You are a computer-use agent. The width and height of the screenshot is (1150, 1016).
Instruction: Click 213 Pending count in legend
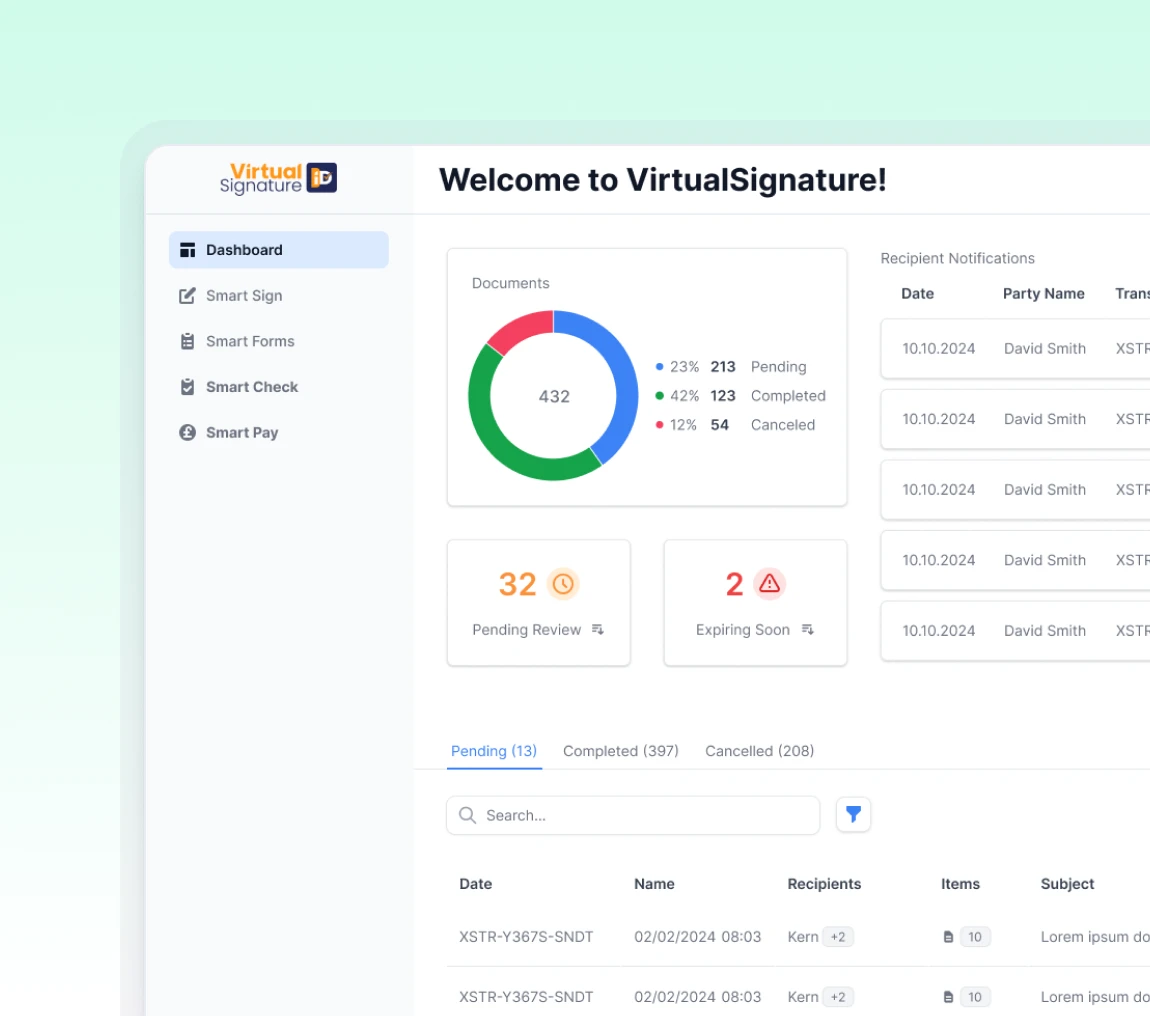(722, 367)
